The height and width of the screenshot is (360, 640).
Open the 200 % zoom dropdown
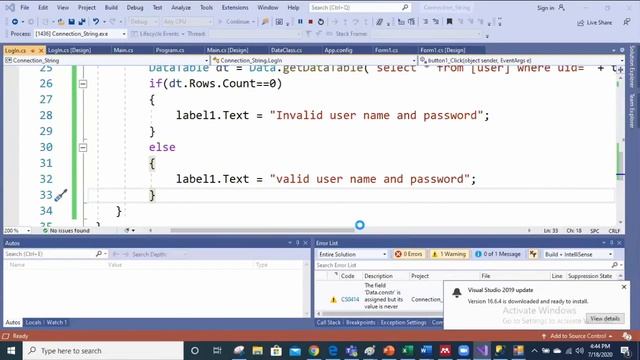pos(17,231)
